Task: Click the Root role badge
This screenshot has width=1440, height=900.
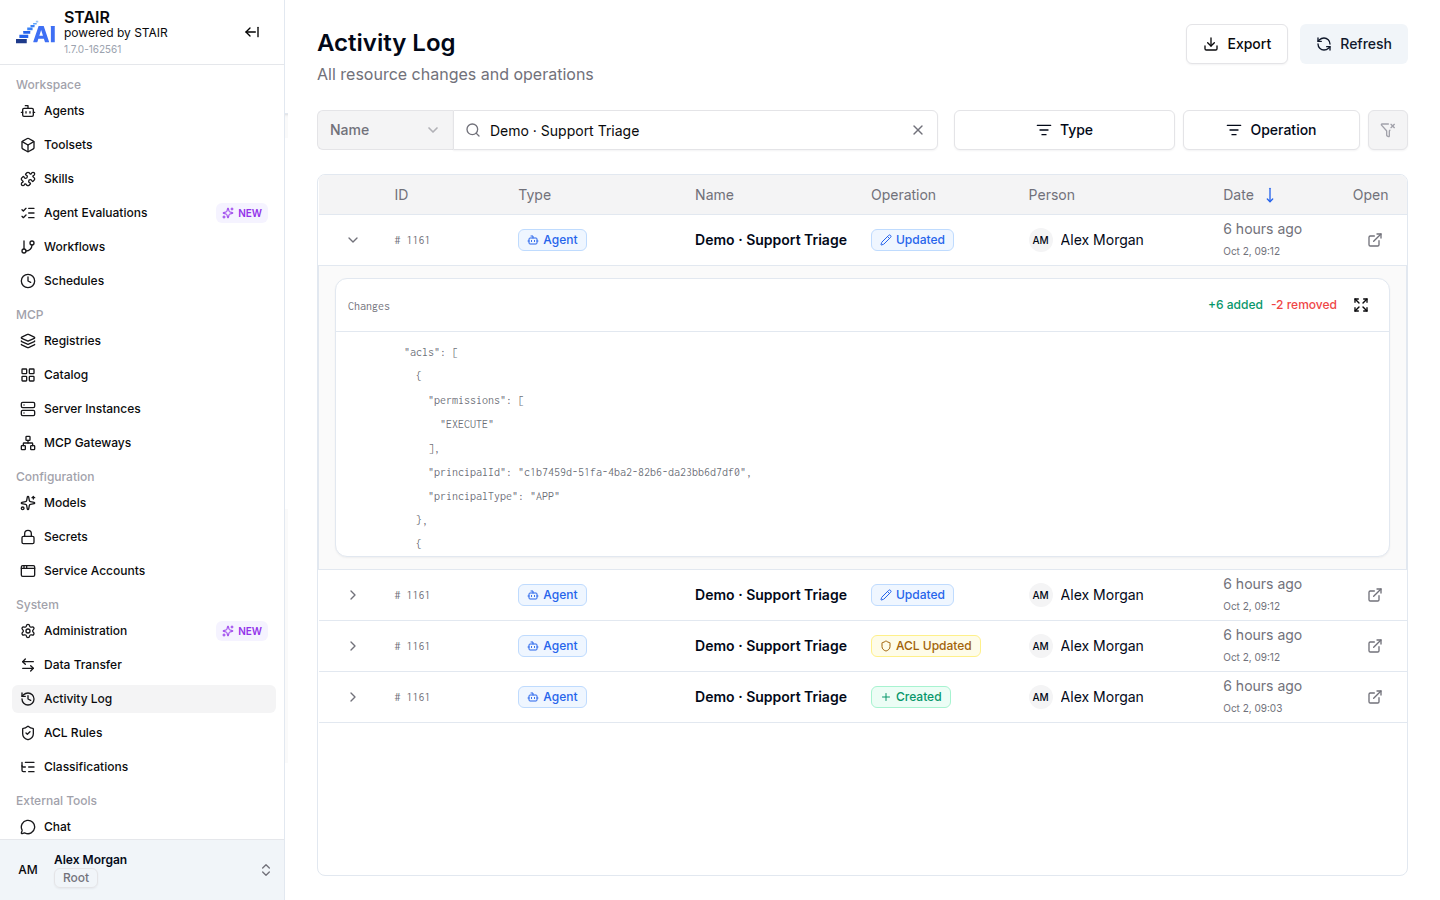Action: [76, 878]
